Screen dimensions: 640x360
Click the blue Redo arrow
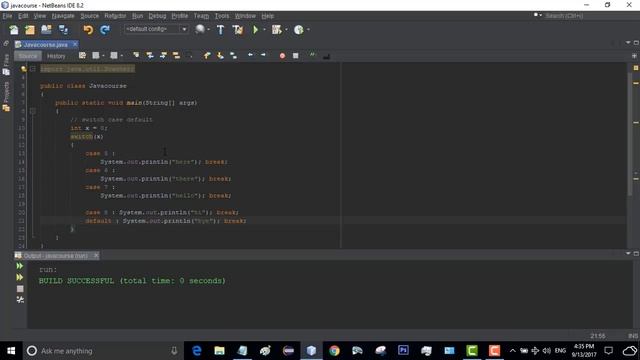(105, 29)
